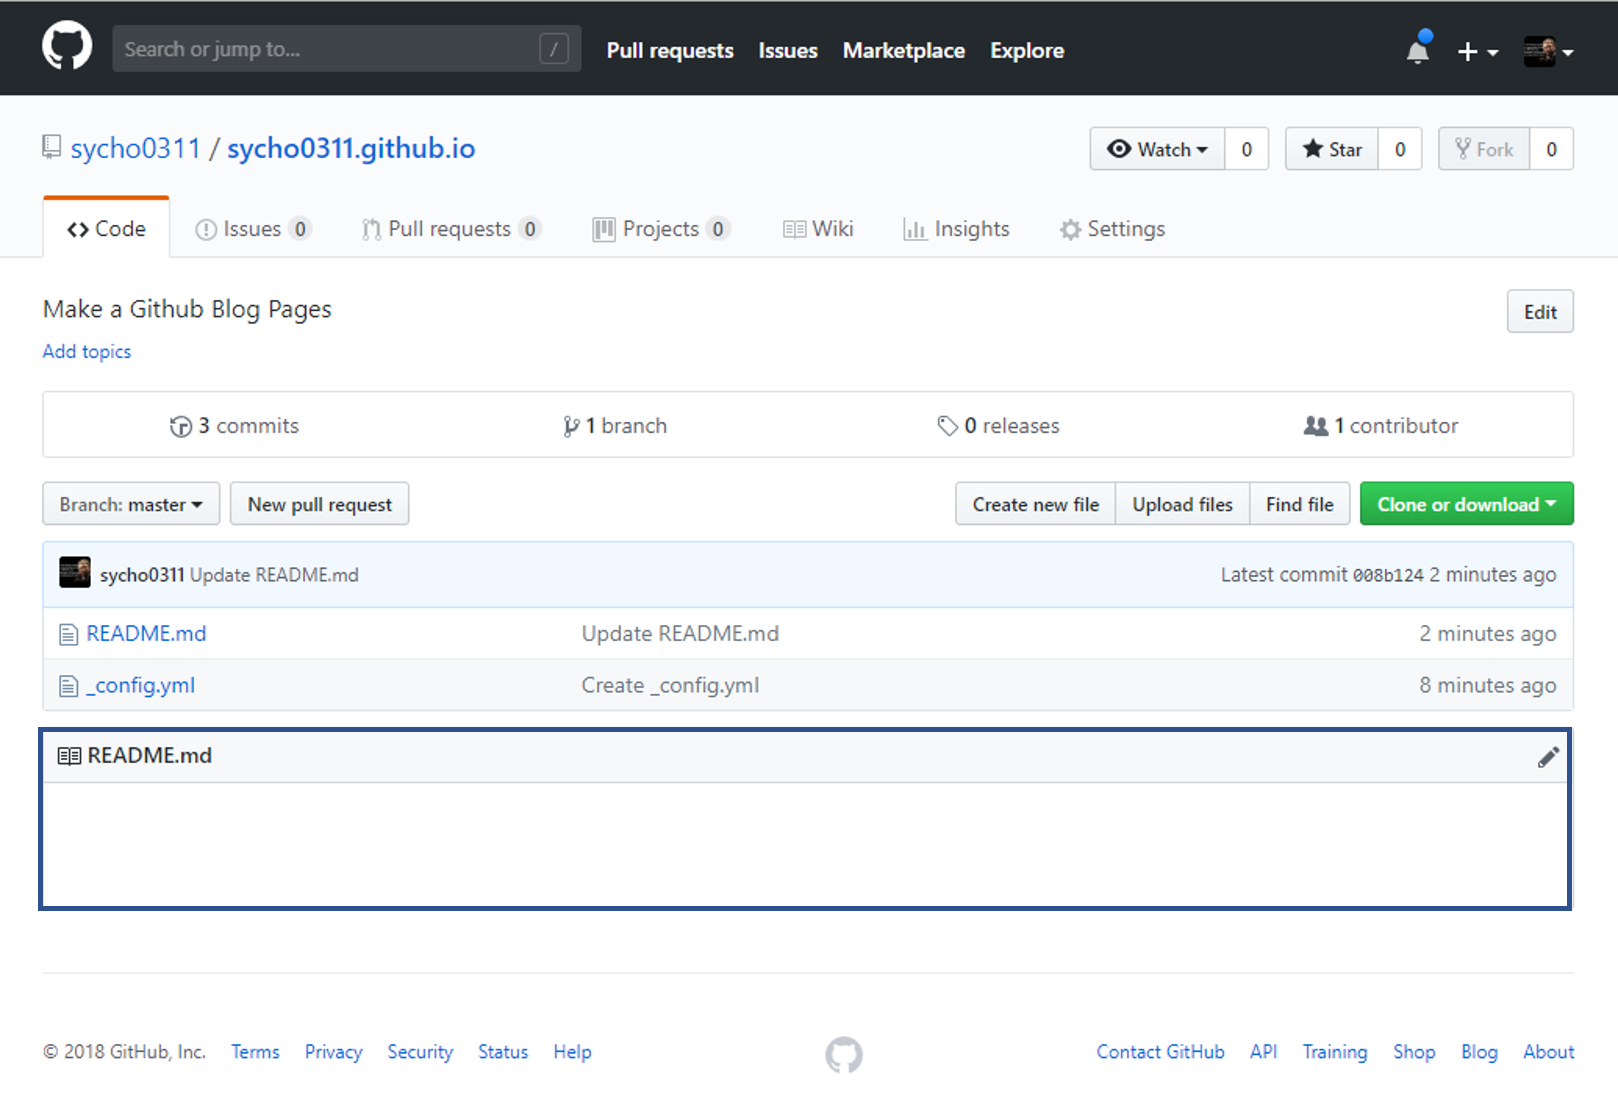Screen dimensions: 1618x1113
Task: Open the API footer link
Action: point(1264,1052)
